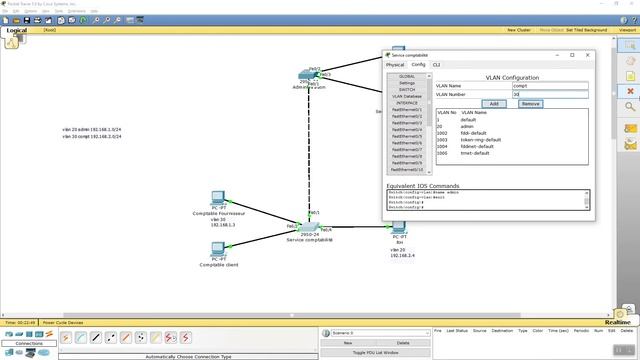Open a file via the folder icon
Screen dimensions: 640x360
coord(16,20)
